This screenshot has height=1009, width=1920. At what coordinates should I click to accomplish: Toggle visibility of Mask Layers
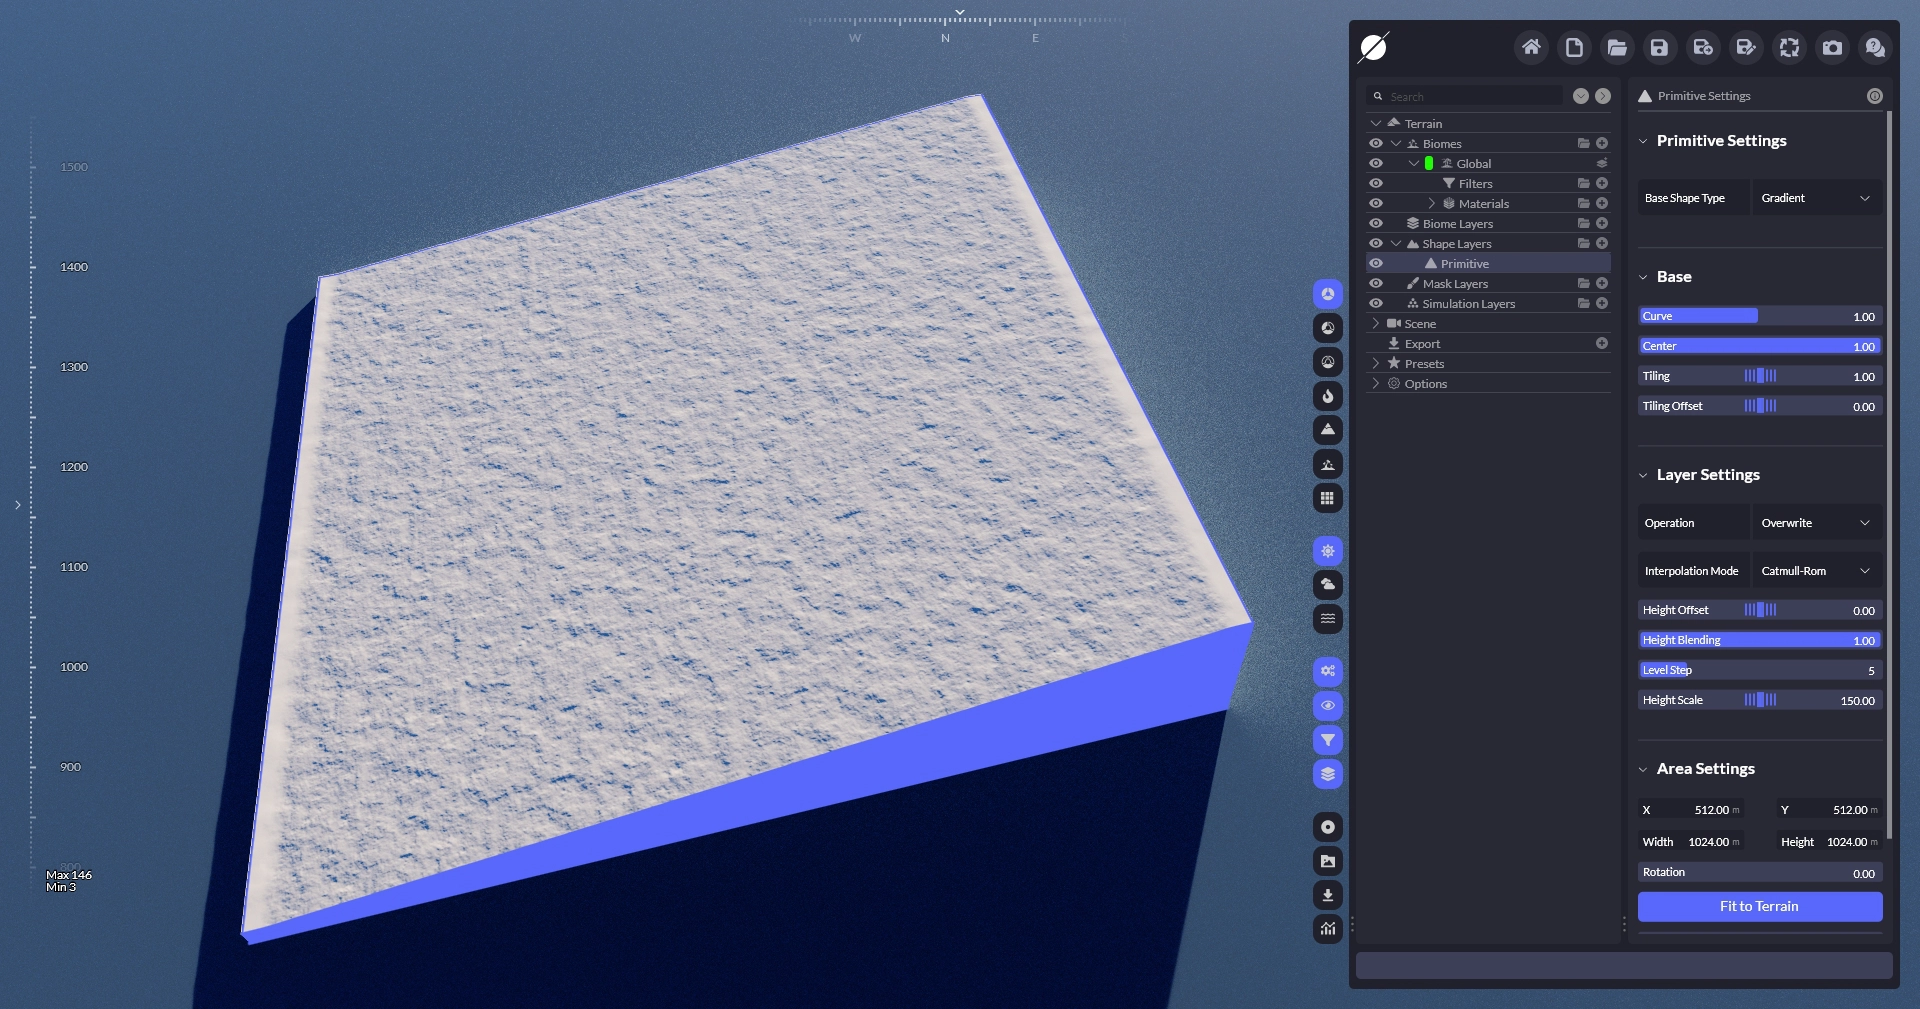click(x=1376, y=283)
